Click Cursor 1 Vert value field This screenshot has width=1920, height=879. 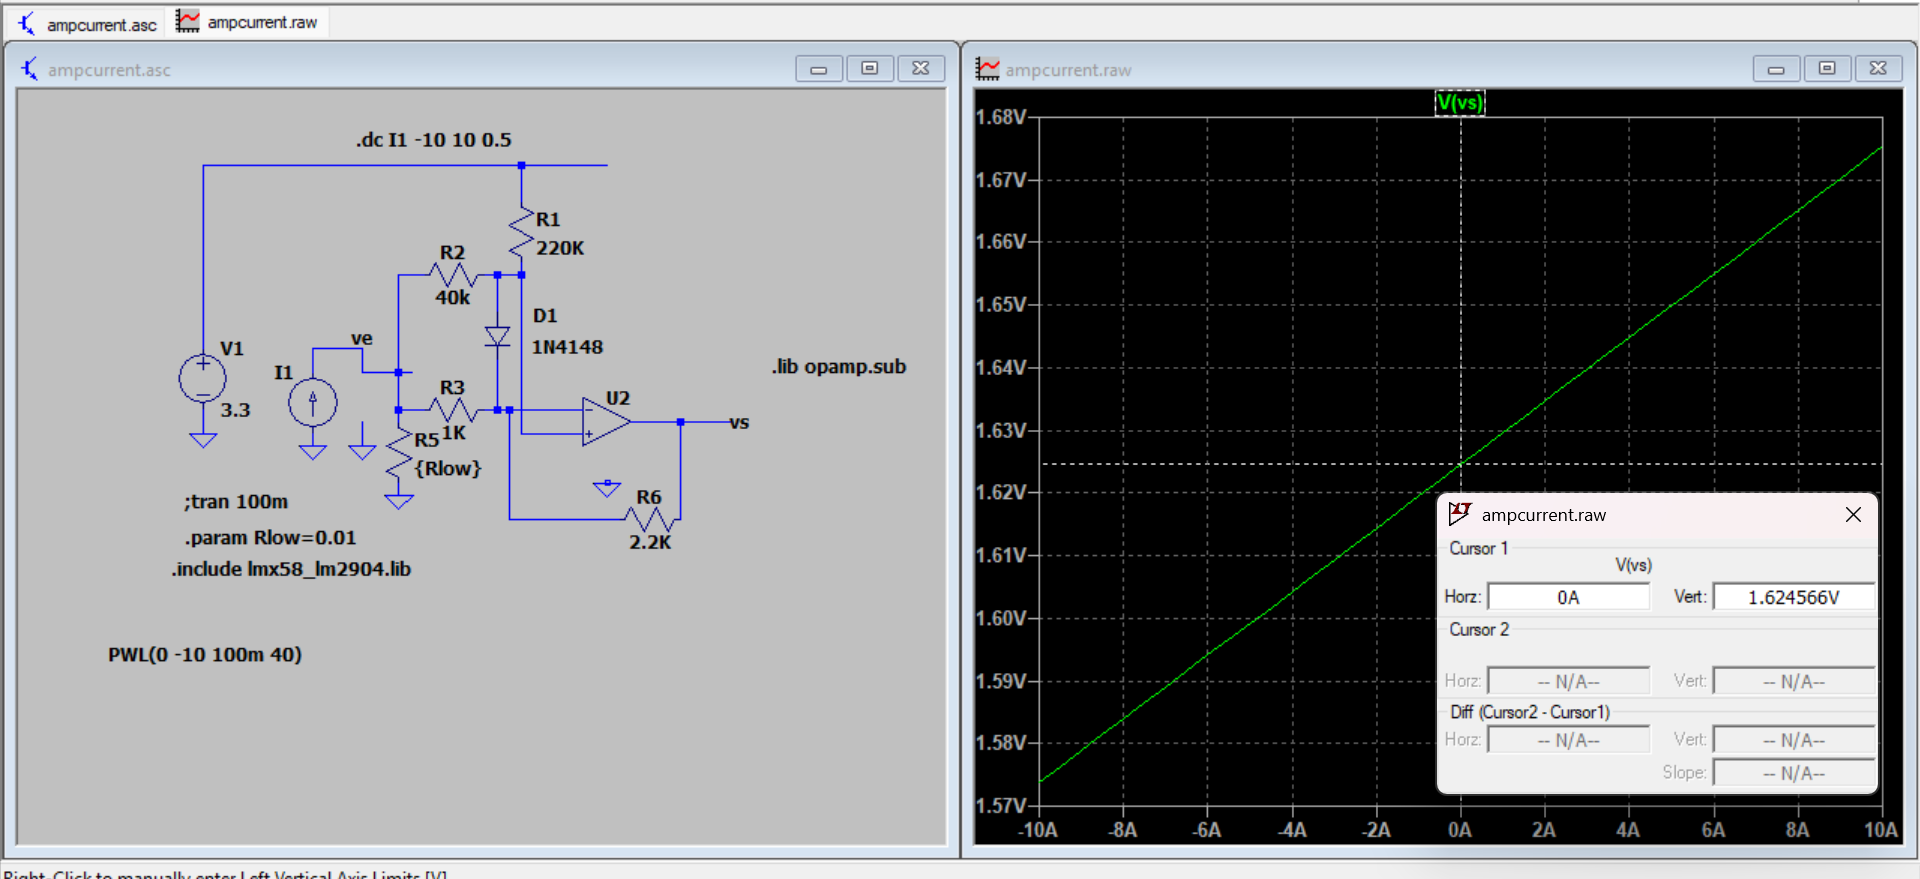click(1793, 597)
